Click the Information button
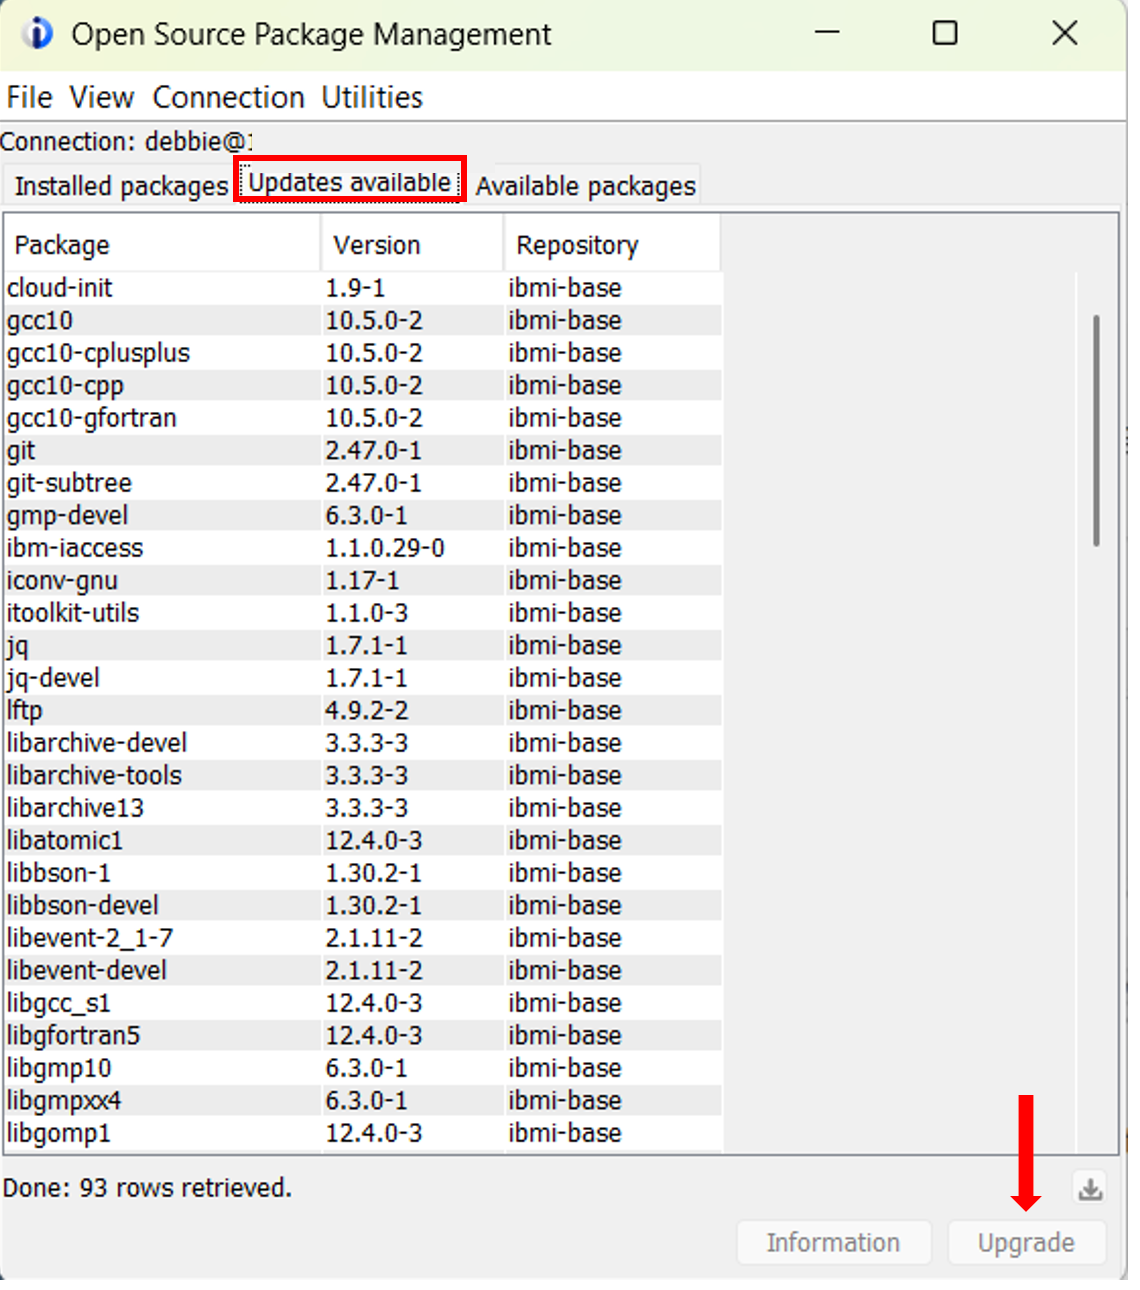The height and width of the screenshot is (1290, 1140). point(834,1242)
